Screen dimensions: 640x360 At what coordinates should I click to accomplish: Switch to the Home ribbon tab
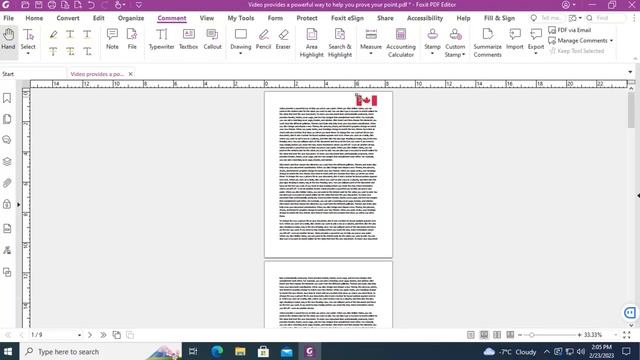click(34, 18)
